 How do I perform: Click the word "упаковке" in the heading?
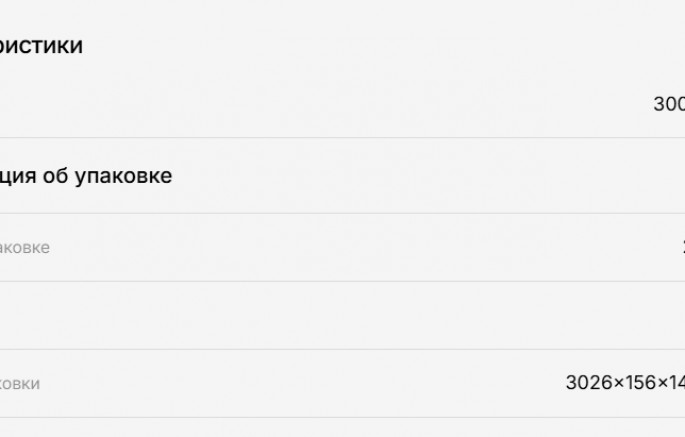tap(123, 177)
